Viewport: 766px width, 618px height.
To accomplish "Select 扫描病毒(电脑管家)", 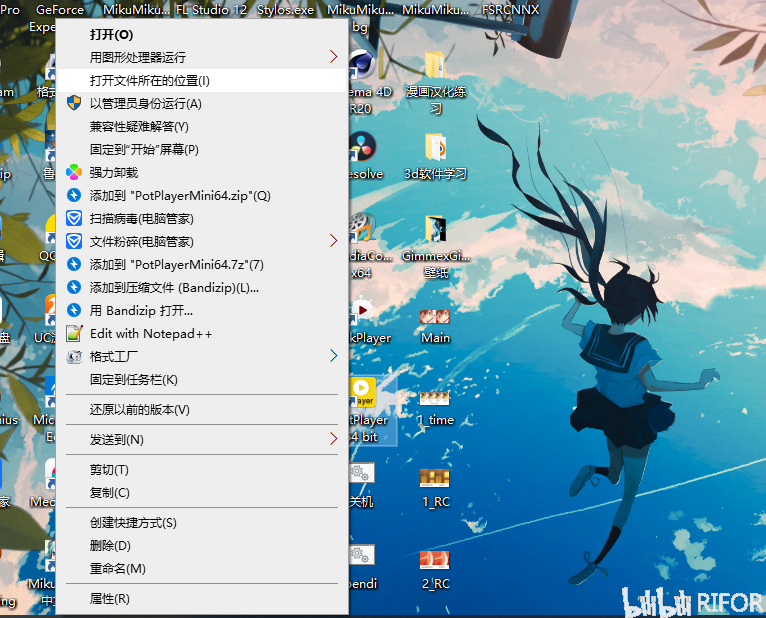I will coord(201,218).
